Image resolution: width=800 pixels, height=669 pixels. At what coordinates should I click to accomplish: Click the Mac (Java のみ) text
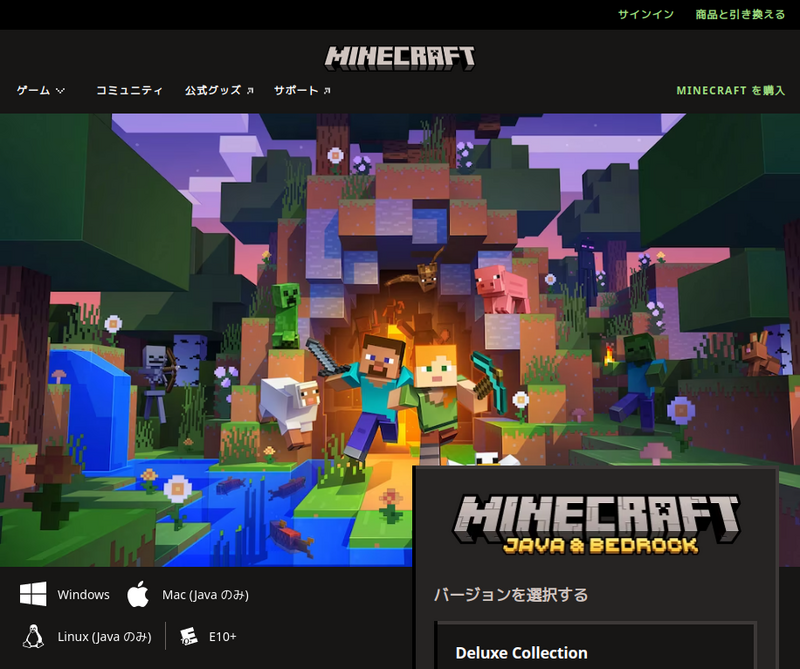point(205,594)
